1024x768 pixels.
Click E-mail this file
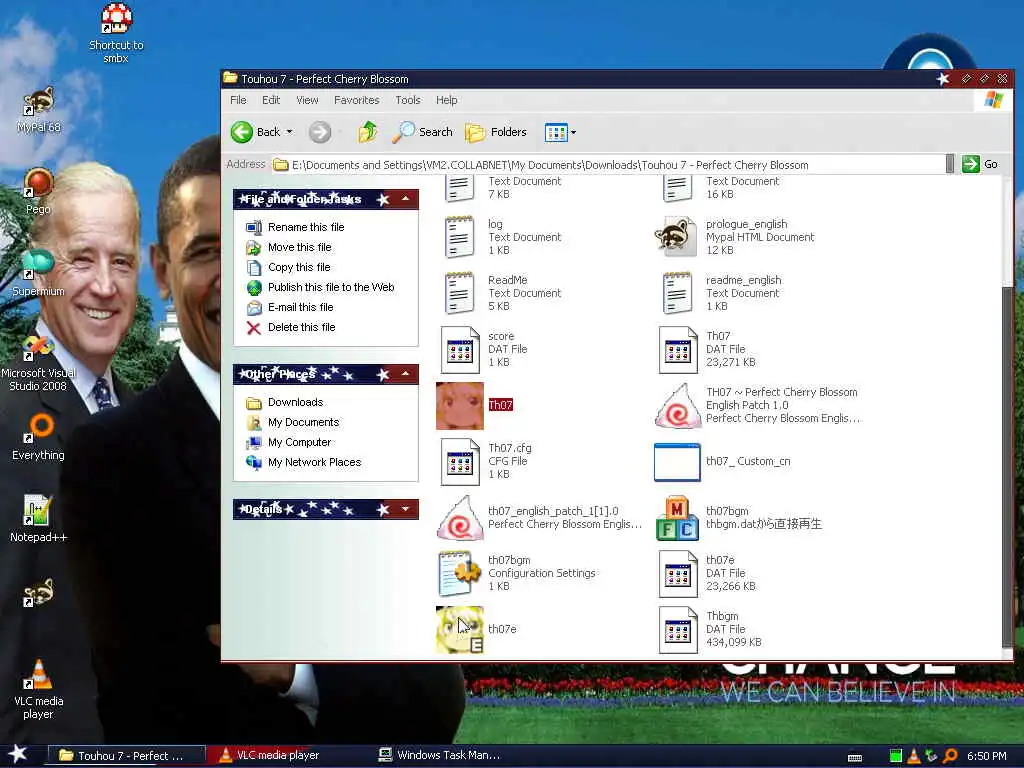tap(289, 307)
